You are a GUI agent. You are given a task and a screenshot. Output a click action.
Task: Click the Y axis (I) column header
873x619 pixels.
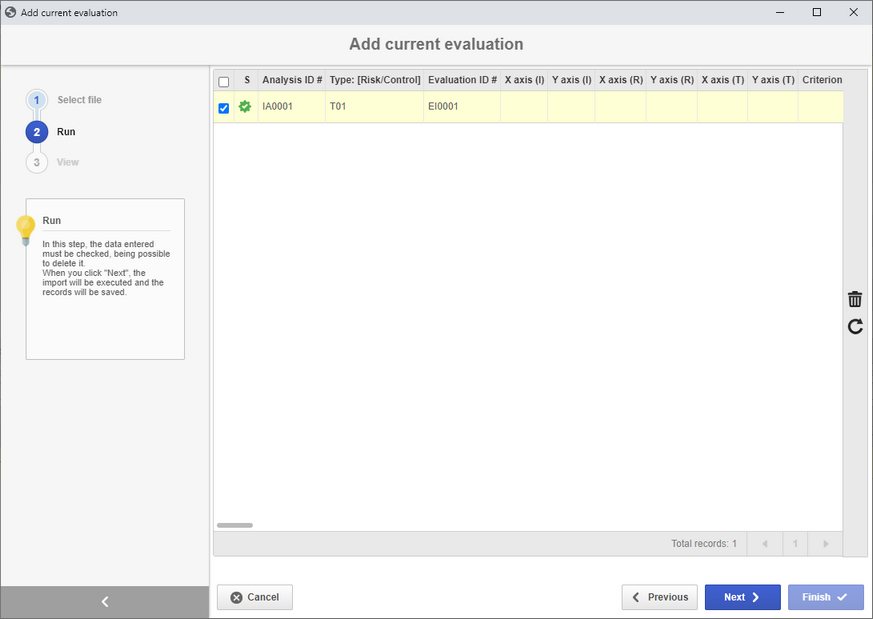point(571,80)
